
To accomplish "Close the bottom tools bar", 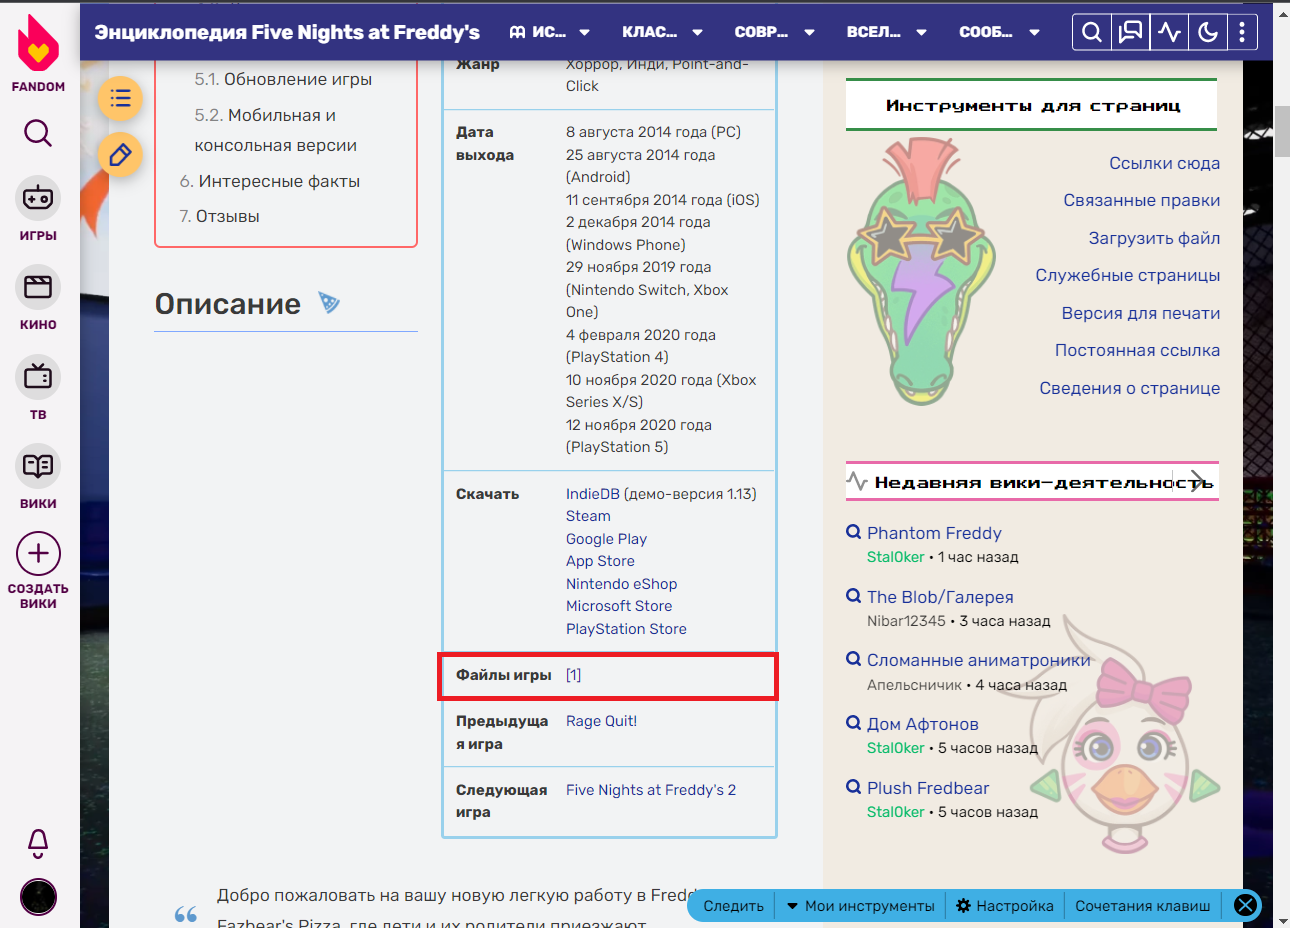I will (x=1245, y=905).
